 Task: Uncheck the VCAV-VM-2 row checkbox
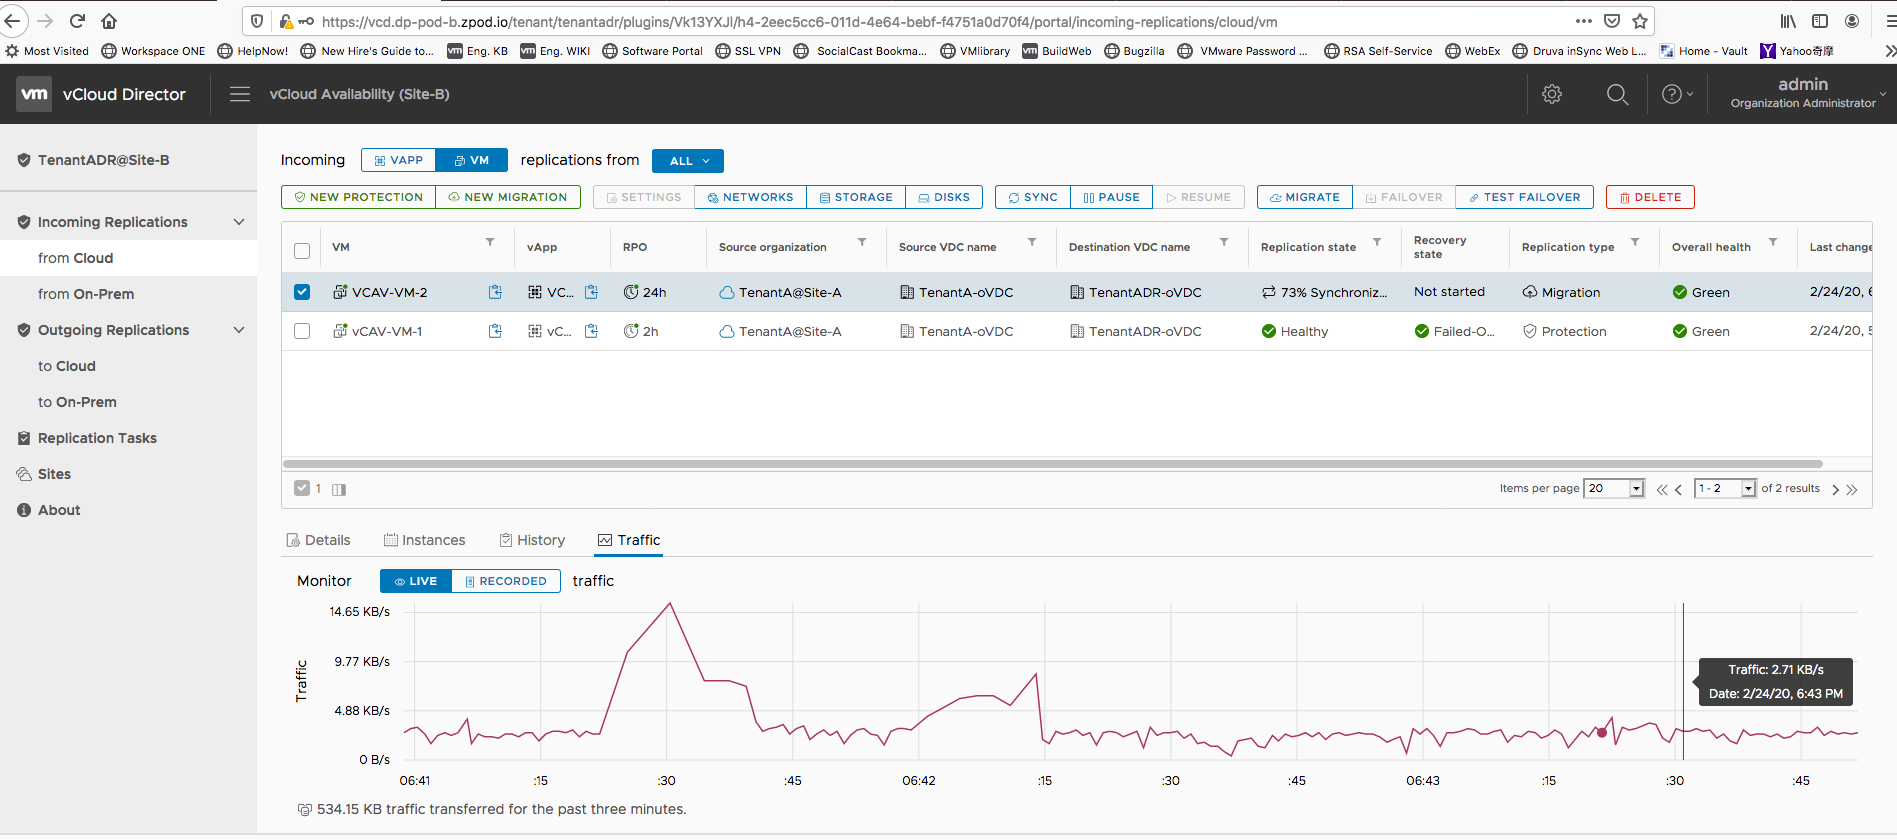[302, 292]
